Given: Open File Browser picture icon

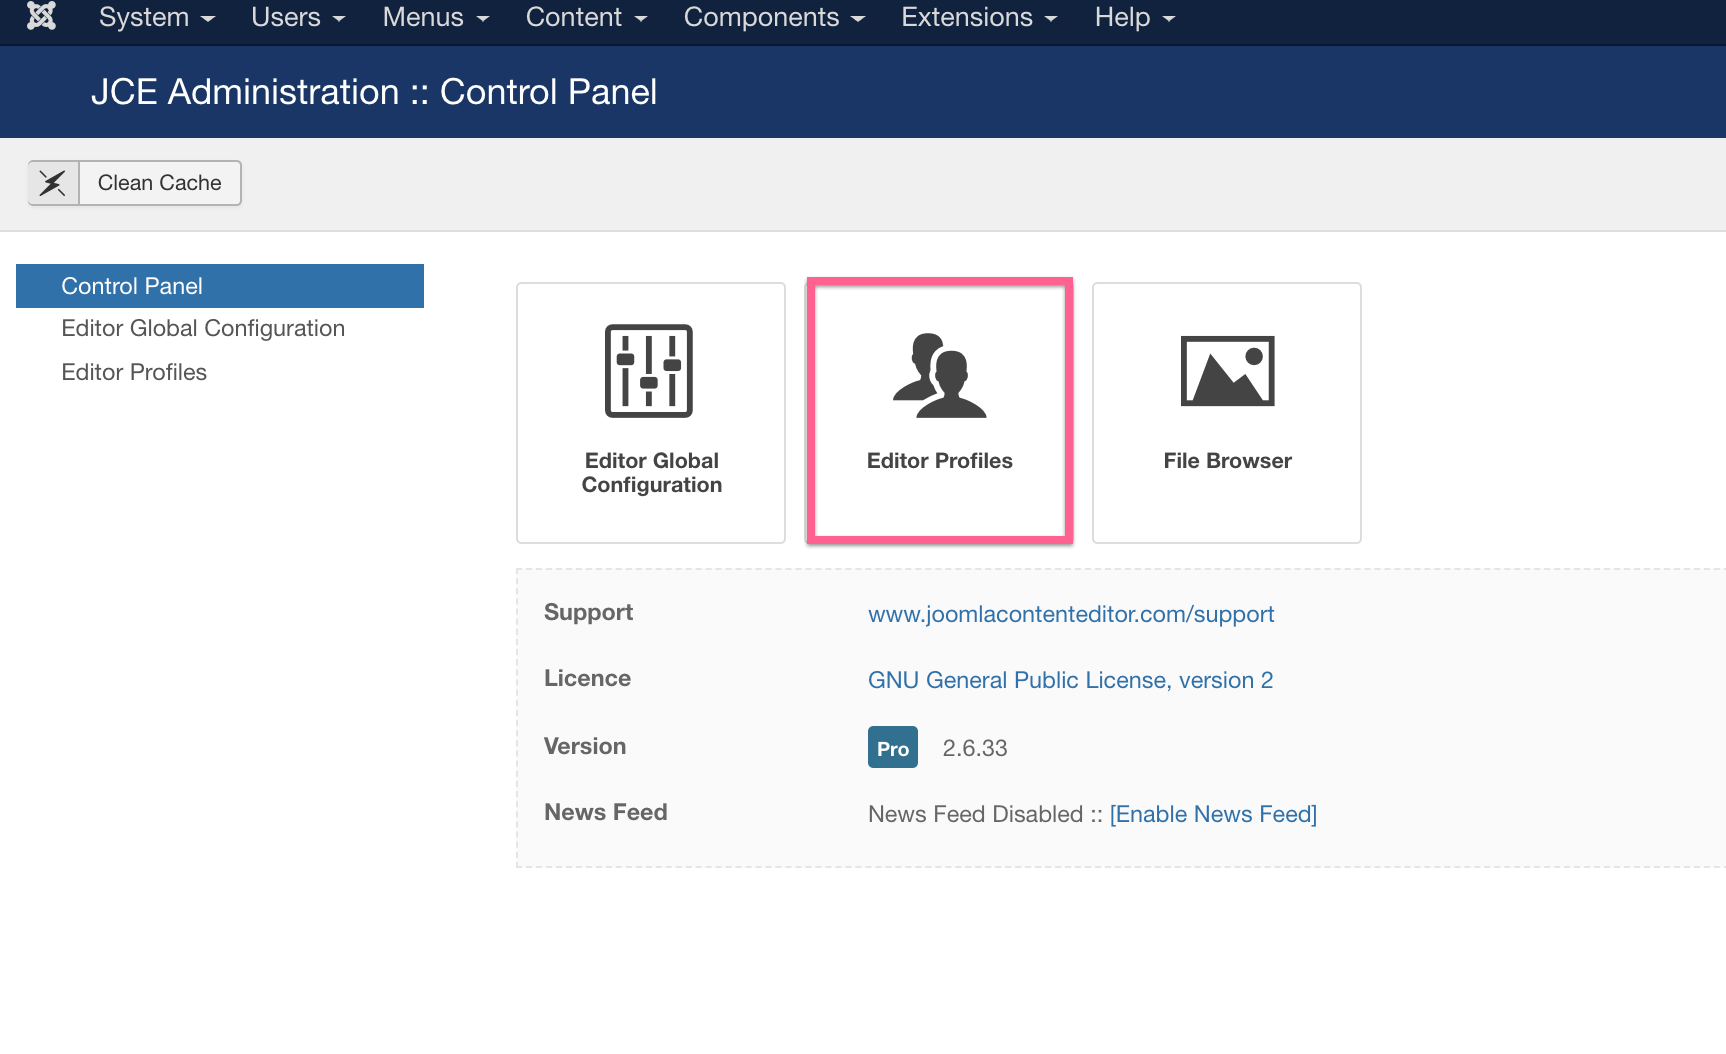Looking at the screenshot, I should (1228, 371).
